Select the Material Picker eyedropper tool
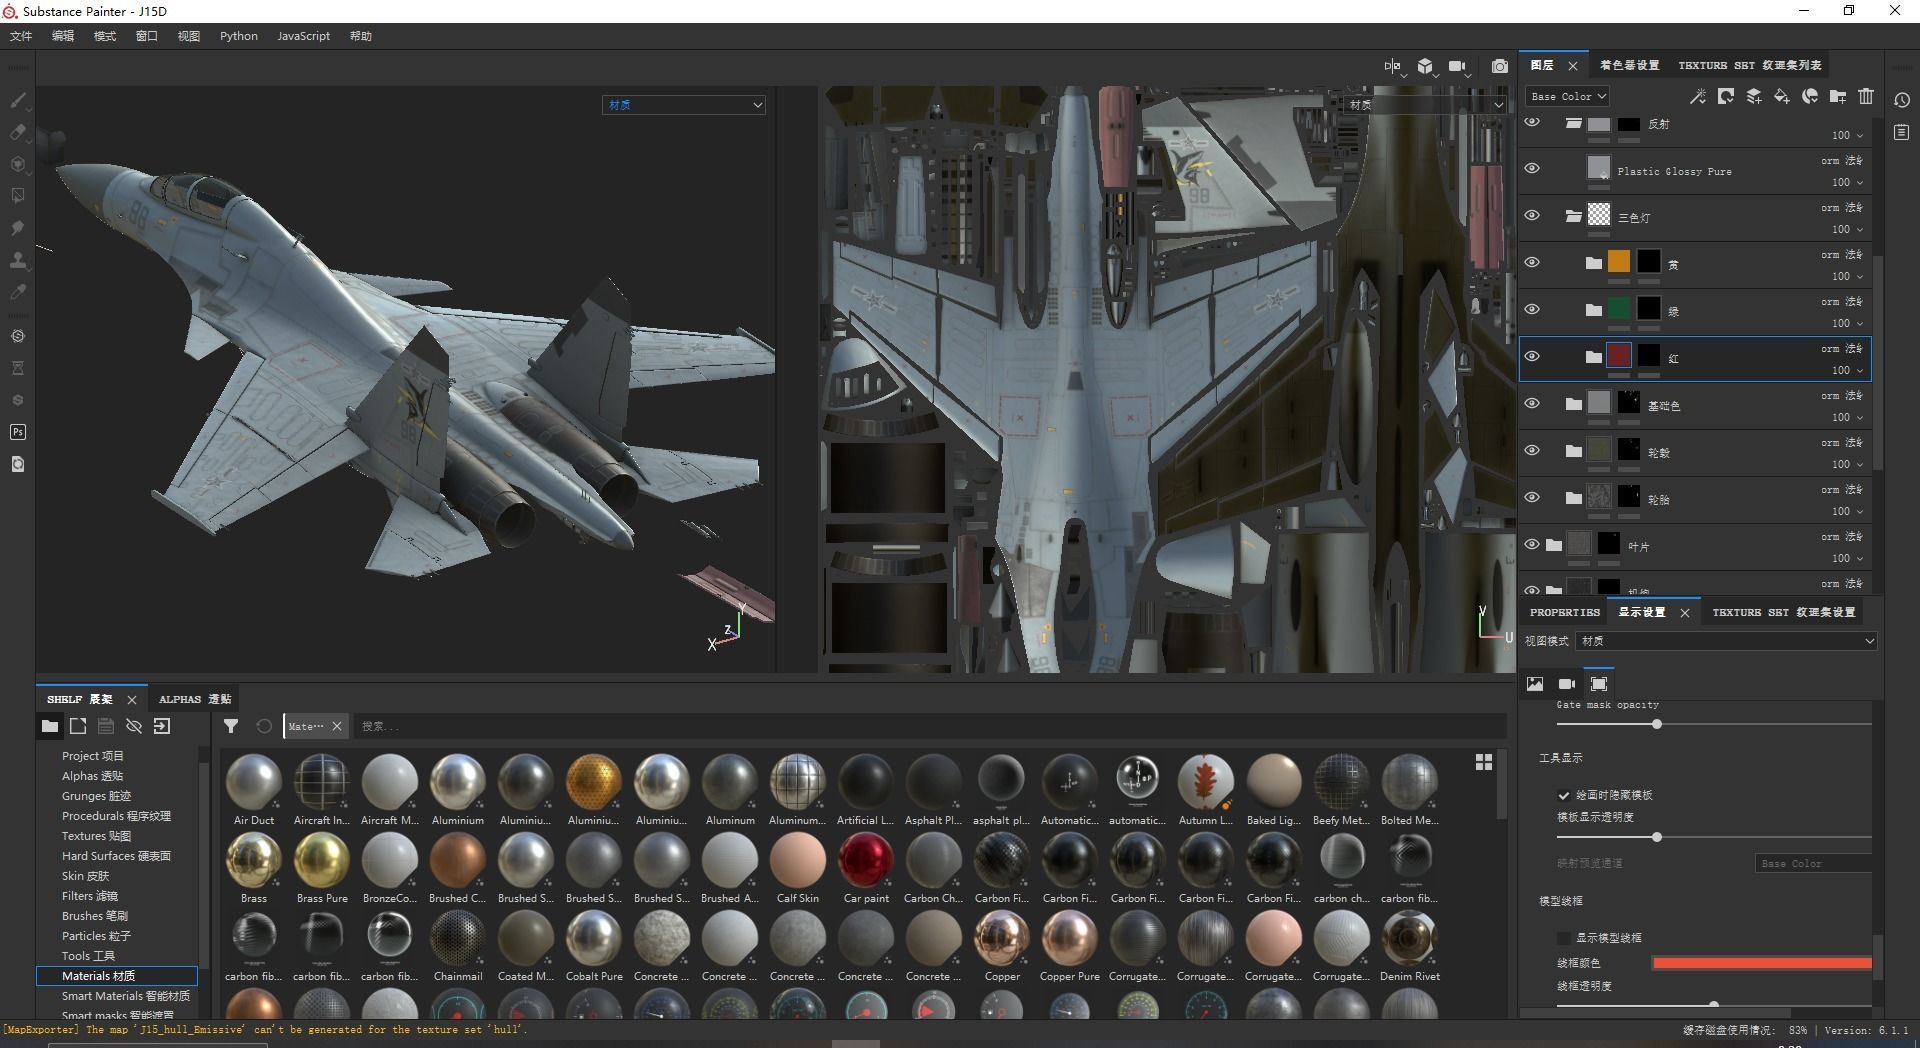This screenshot has height=1048, width=1920. [x=17, y=292]
